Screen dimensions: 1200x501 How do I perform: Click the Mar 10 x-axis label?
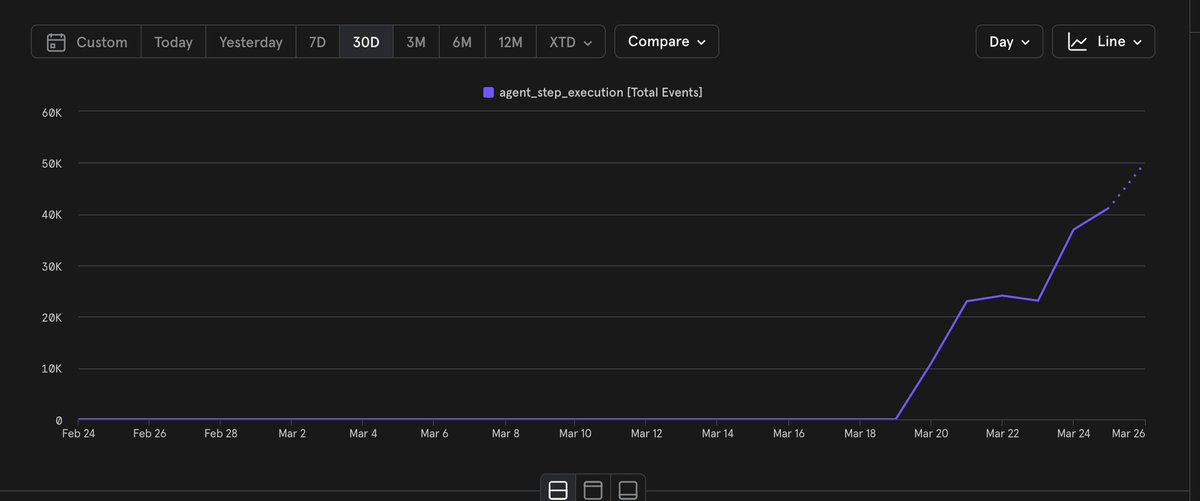point(575,433)
